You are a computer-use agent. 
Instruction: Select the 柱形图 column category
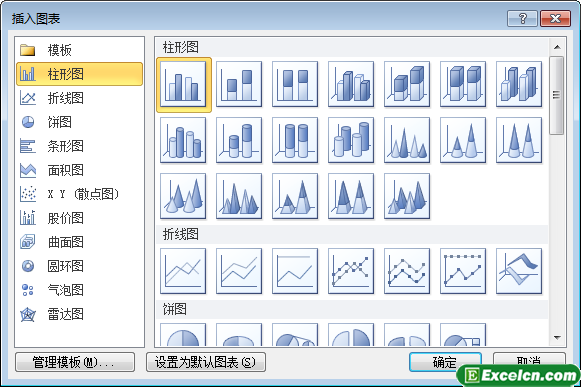click(x=80, y=74)
